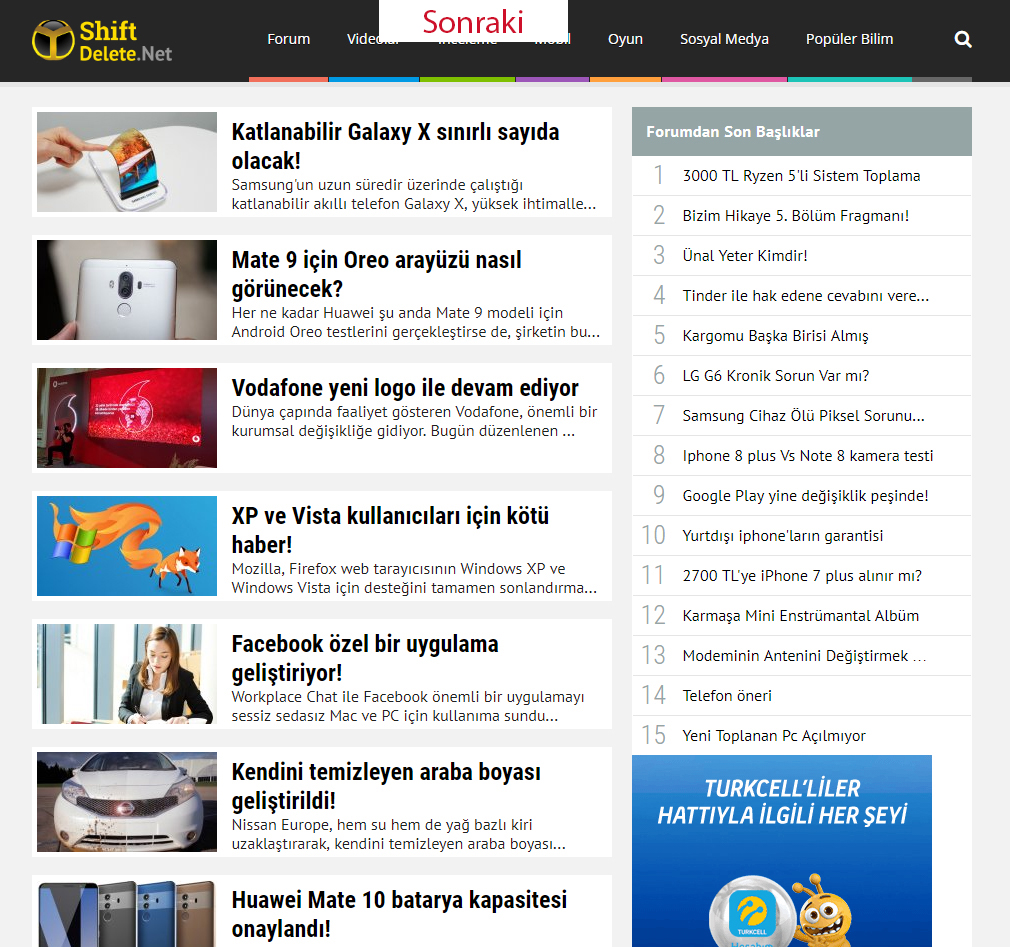Open the white Nissan car thumbnail
1010x947 pixels.
[127, 802]
